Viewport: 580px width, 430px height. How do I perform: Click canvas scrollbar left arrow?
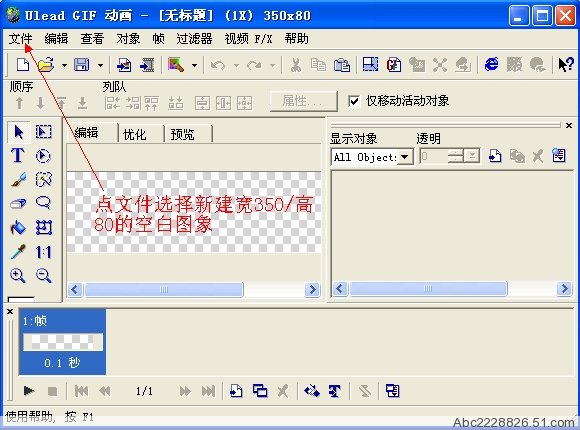(x=75, y=289)
